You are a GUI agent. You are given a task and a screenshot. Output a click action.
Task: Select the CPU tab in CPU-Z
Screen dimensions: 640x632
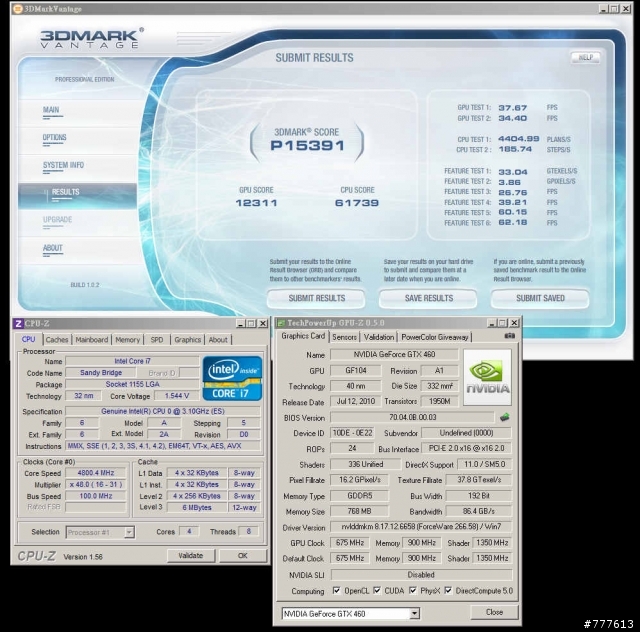pyautogui.click(x=29, y=339)
